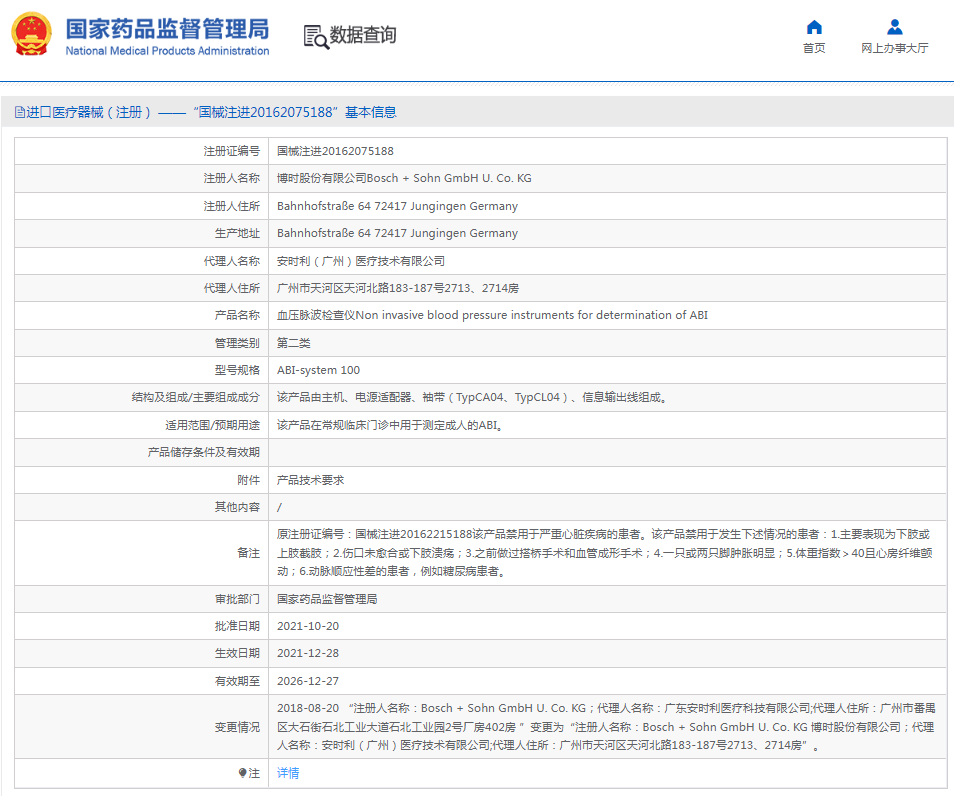
Task: Open the 数据查询 heading text
Action: 363,35
